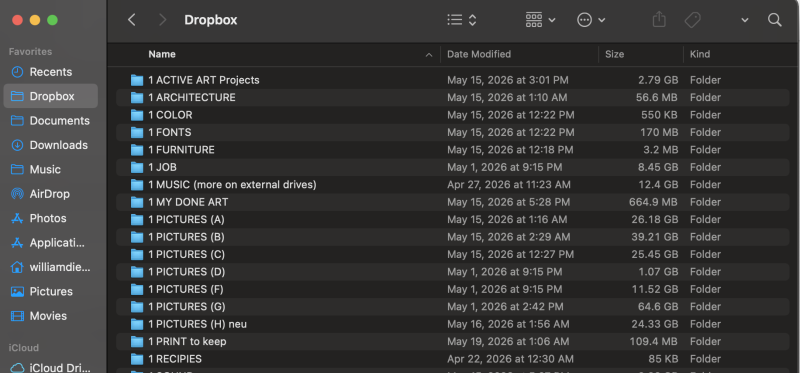Click the Share toolbar icon
This screenshot has width=800, height=373.
659,20
